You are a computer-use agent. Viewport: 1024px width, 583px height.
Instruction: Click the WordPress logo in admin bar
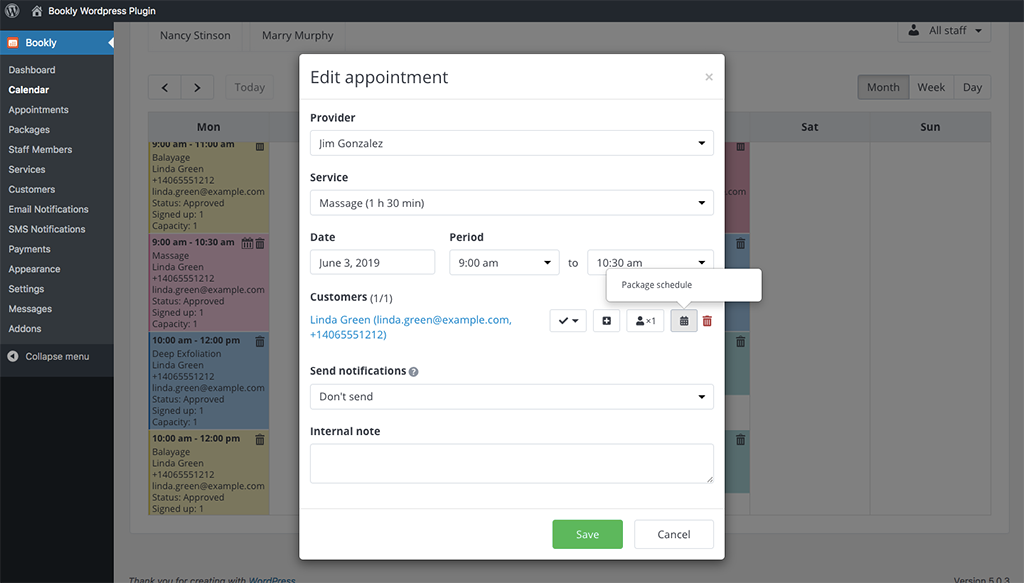click(12, 11)
